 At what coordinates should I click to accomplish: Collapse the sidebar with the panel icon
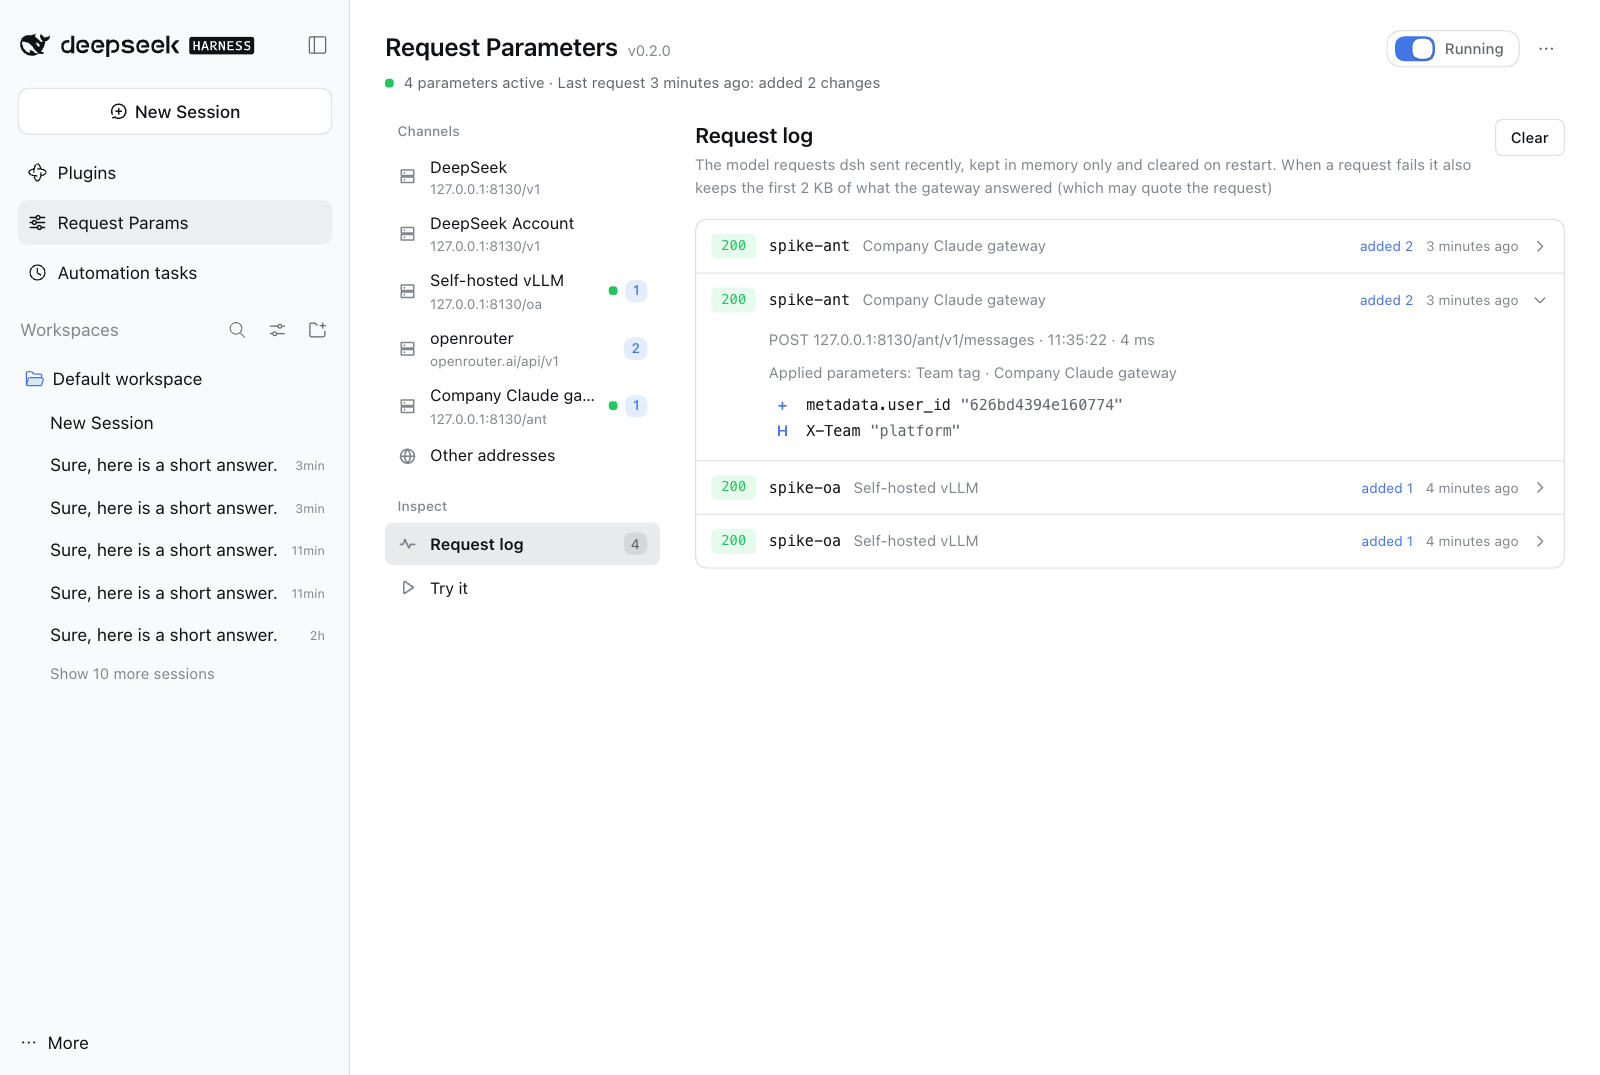pos(317,45)
